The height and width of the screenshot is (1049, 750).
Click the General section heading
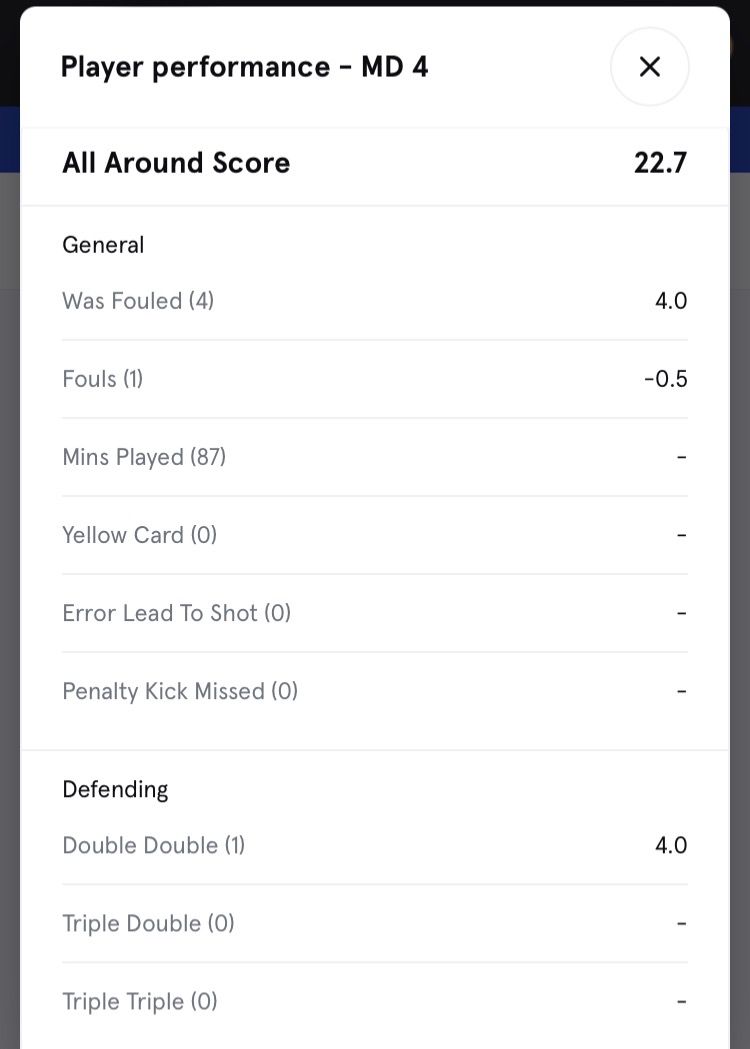pyautogui.click(x=103, y=245)
